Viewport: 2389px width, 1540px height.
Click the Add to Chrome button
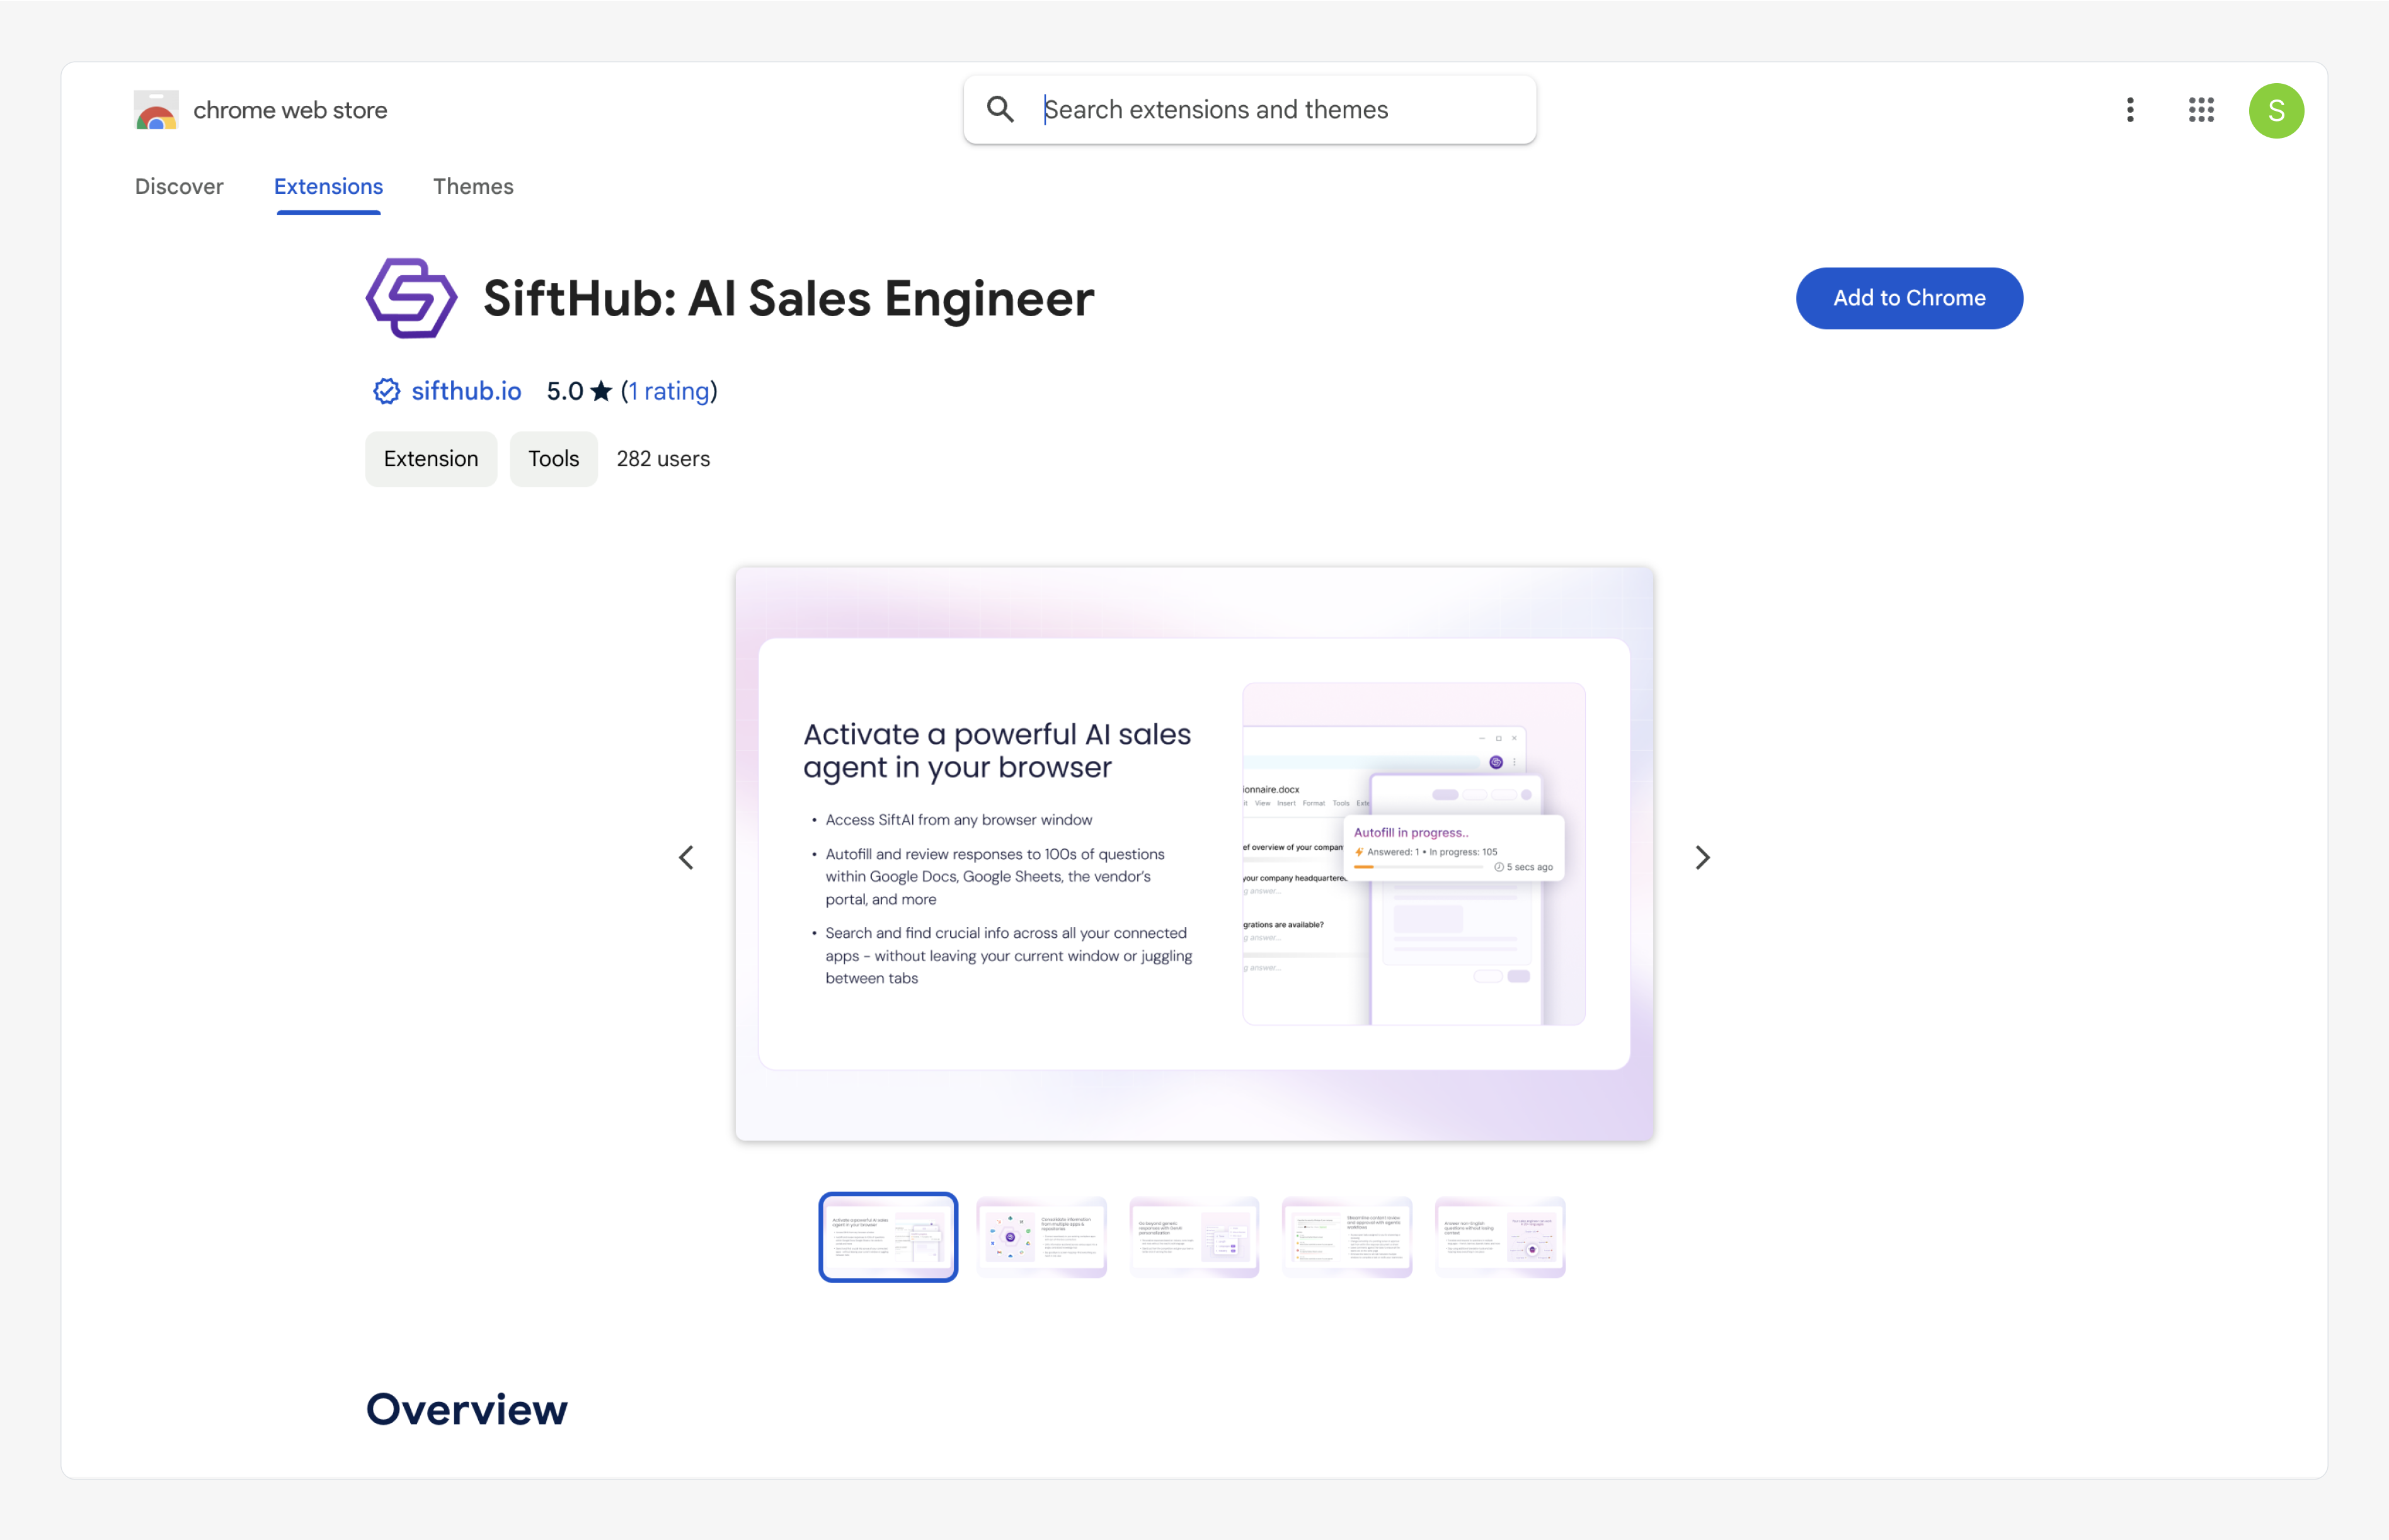[1908, 298]
